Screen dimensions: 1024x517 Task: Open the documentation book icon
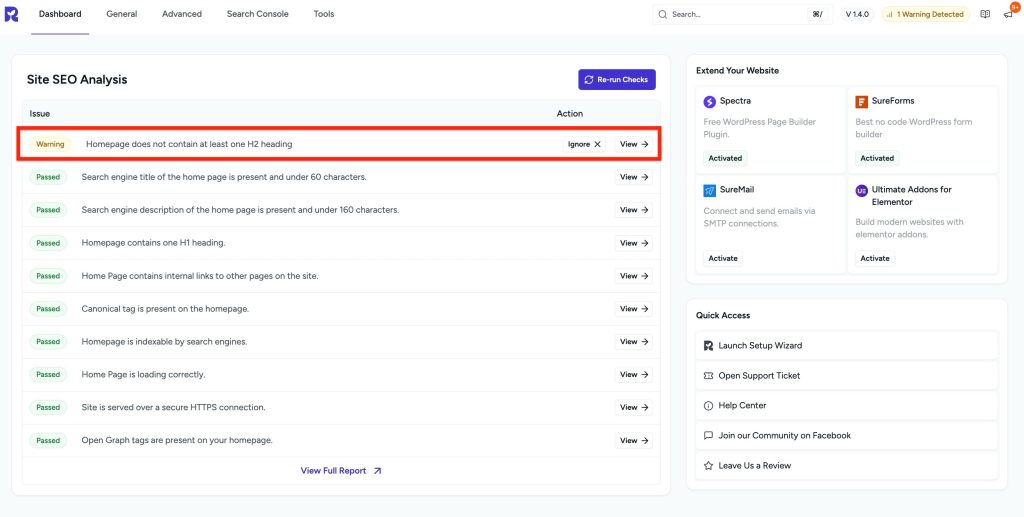coord(985,14)
